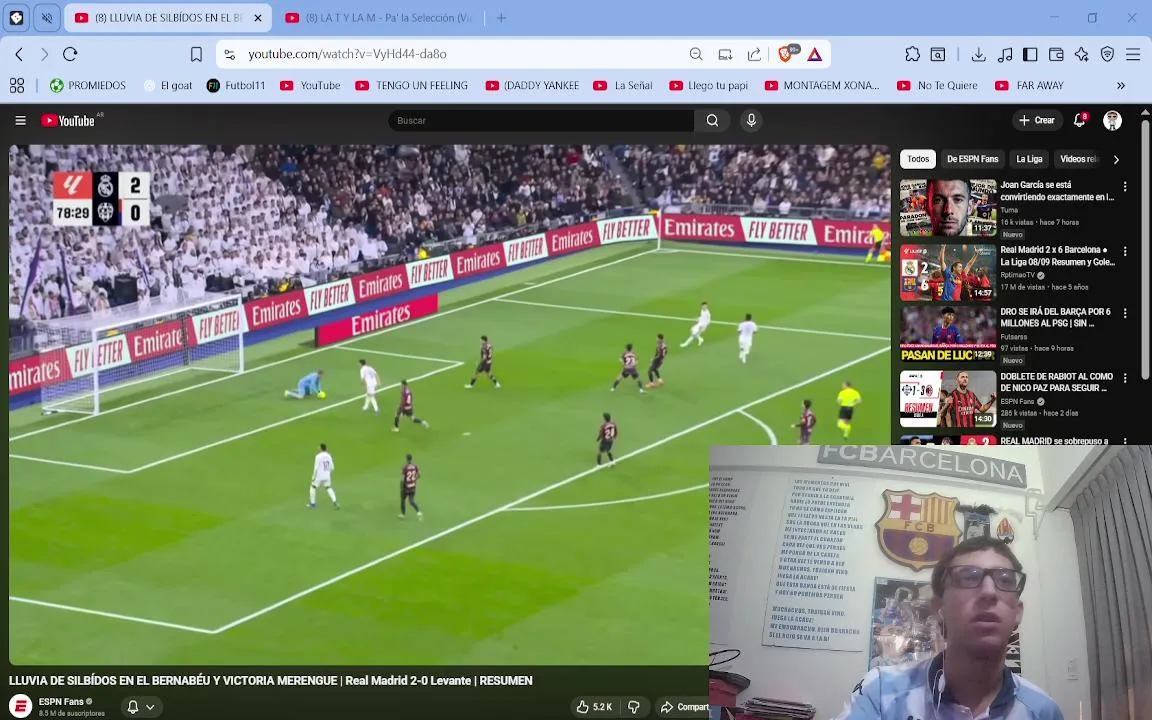Select the La Liga filter chip

[1029, 159]
